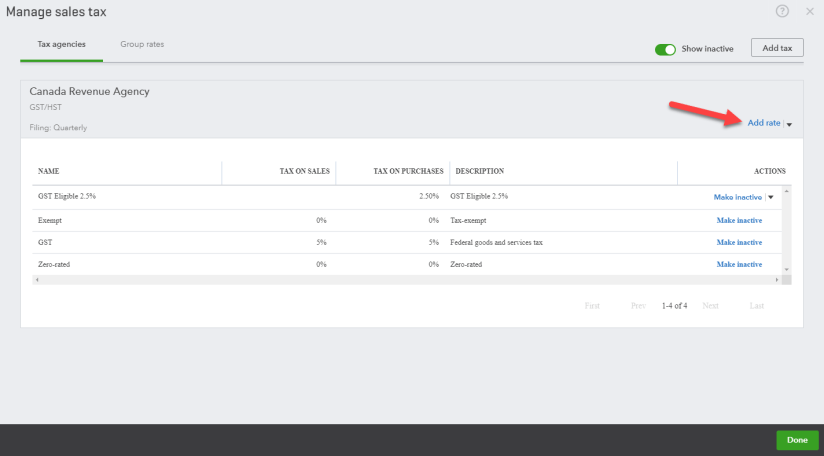Jump to the Last page of rates
The width and height of the screenshot is (824, 456).
(757, 305)
